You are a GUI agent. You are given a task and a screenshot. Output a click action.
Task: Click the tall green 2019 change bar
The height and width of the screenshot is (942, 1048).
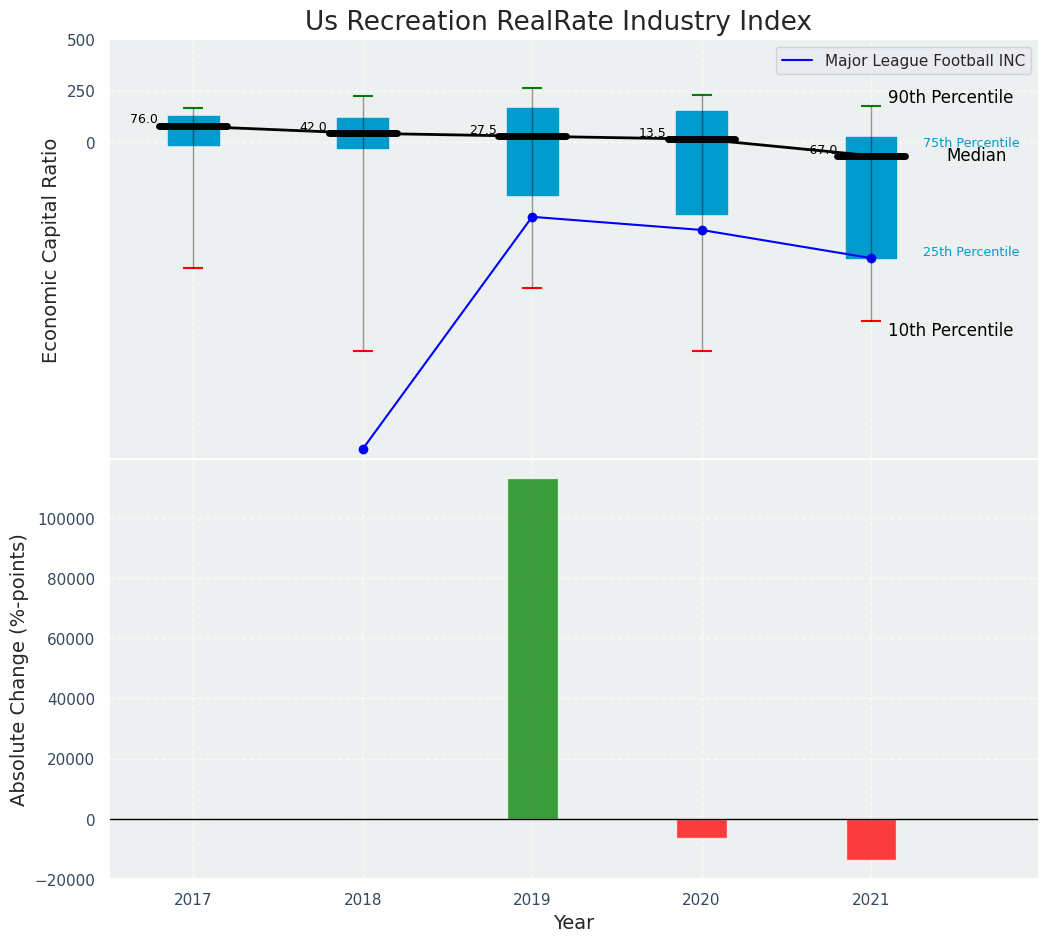[532, 648]
